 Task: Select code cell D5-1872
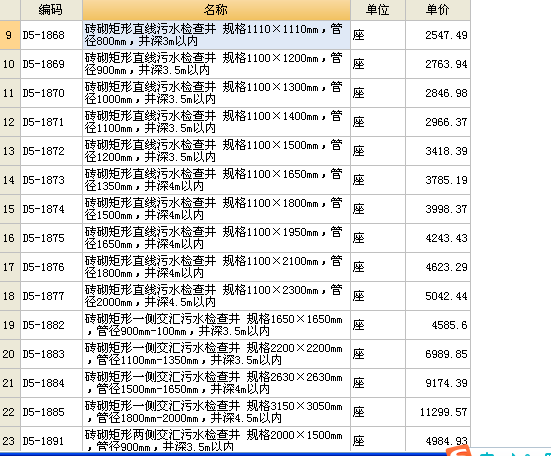51,151
